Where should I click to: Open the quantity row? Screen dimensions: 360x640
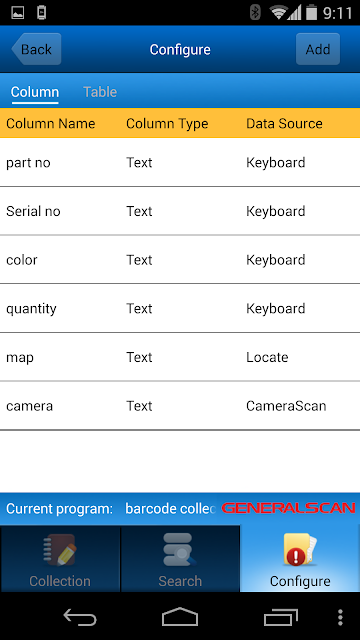(180, 308)
